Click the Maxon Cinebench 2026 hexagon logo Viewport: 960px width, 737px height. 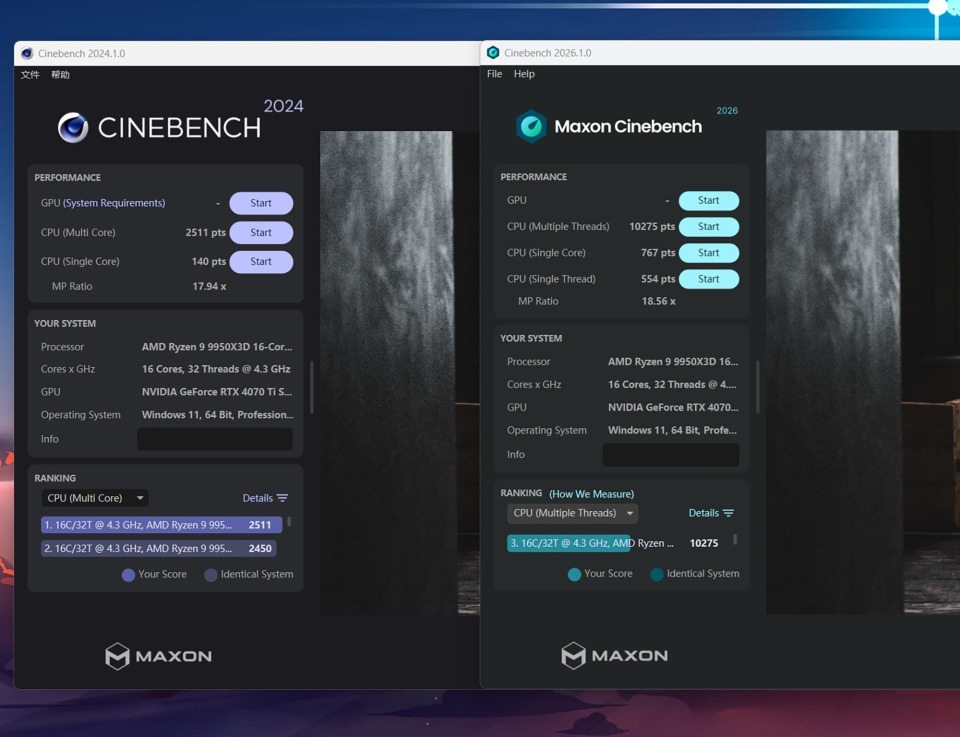tap(531, 126)
